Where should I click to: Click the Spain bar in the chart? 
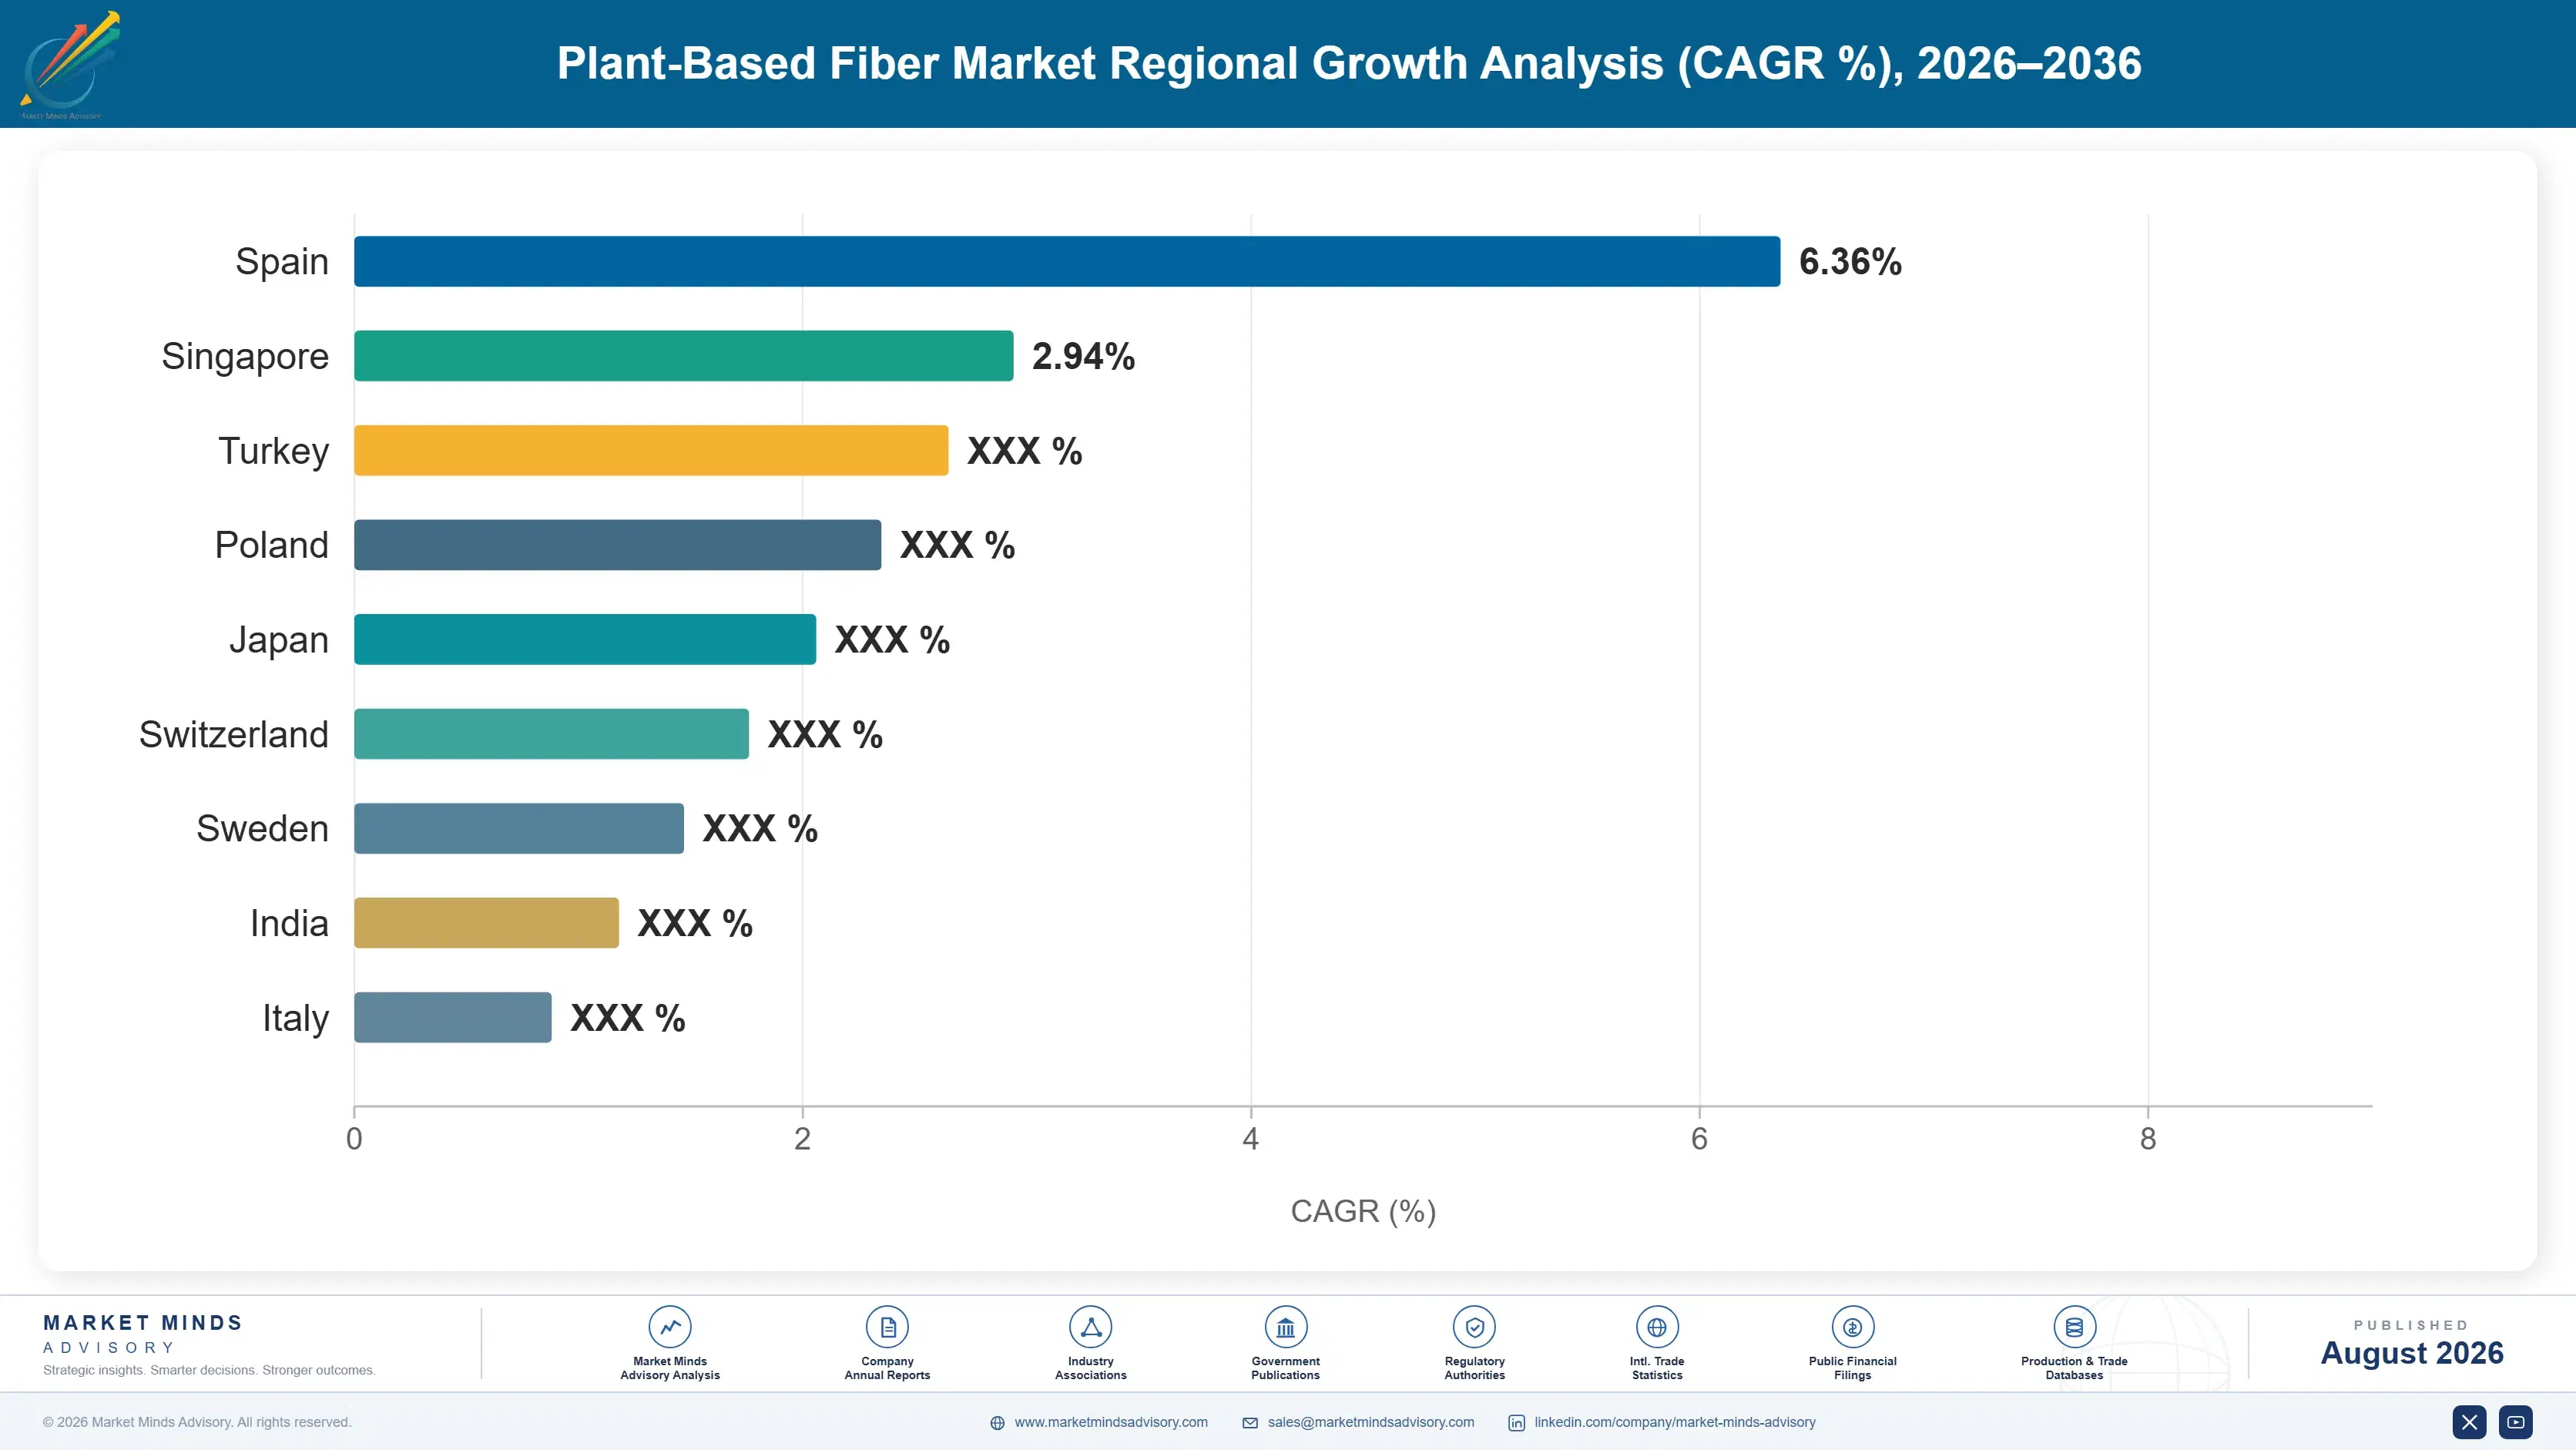(x=1067, y=261)
